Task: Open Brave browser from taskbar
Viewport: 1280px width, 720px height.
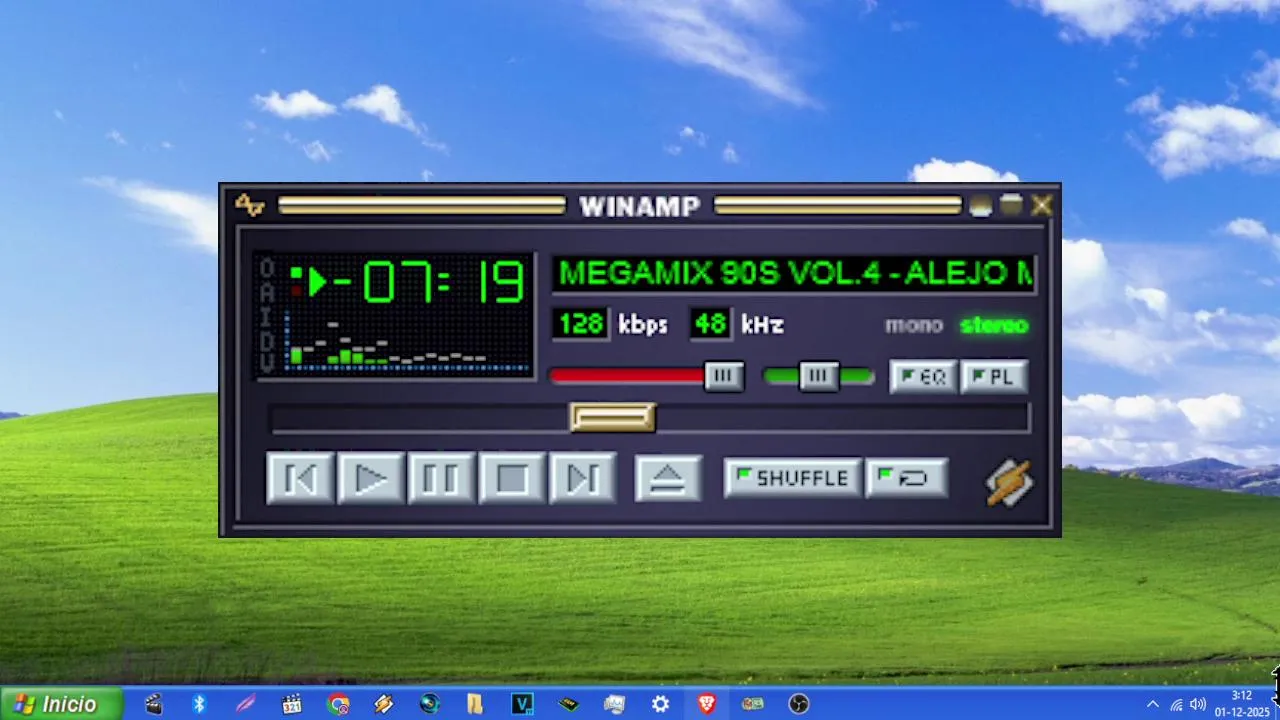Action: click(707, 704)
